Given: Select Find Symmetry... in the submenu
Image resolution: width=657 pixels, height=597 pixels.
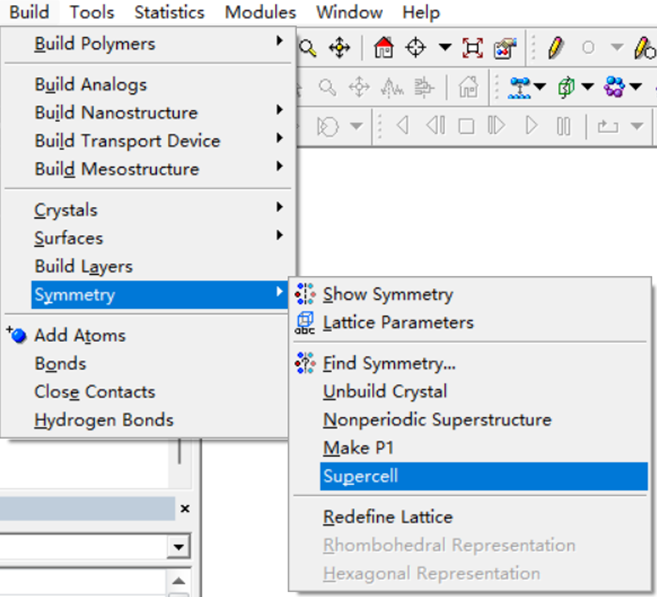Looking at the screenshot, I should 470,363.
